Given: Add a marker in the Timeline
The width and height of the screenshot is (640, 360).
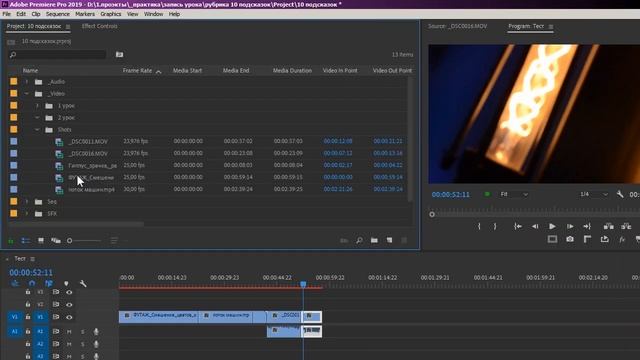Looking at the screenshot, I should pyautogui.click(x=66, y=283).
